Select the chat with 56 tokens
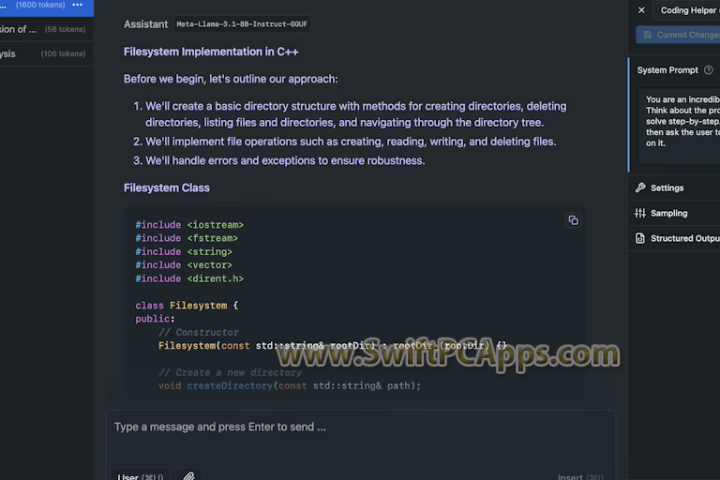 (x=47, y=29)
